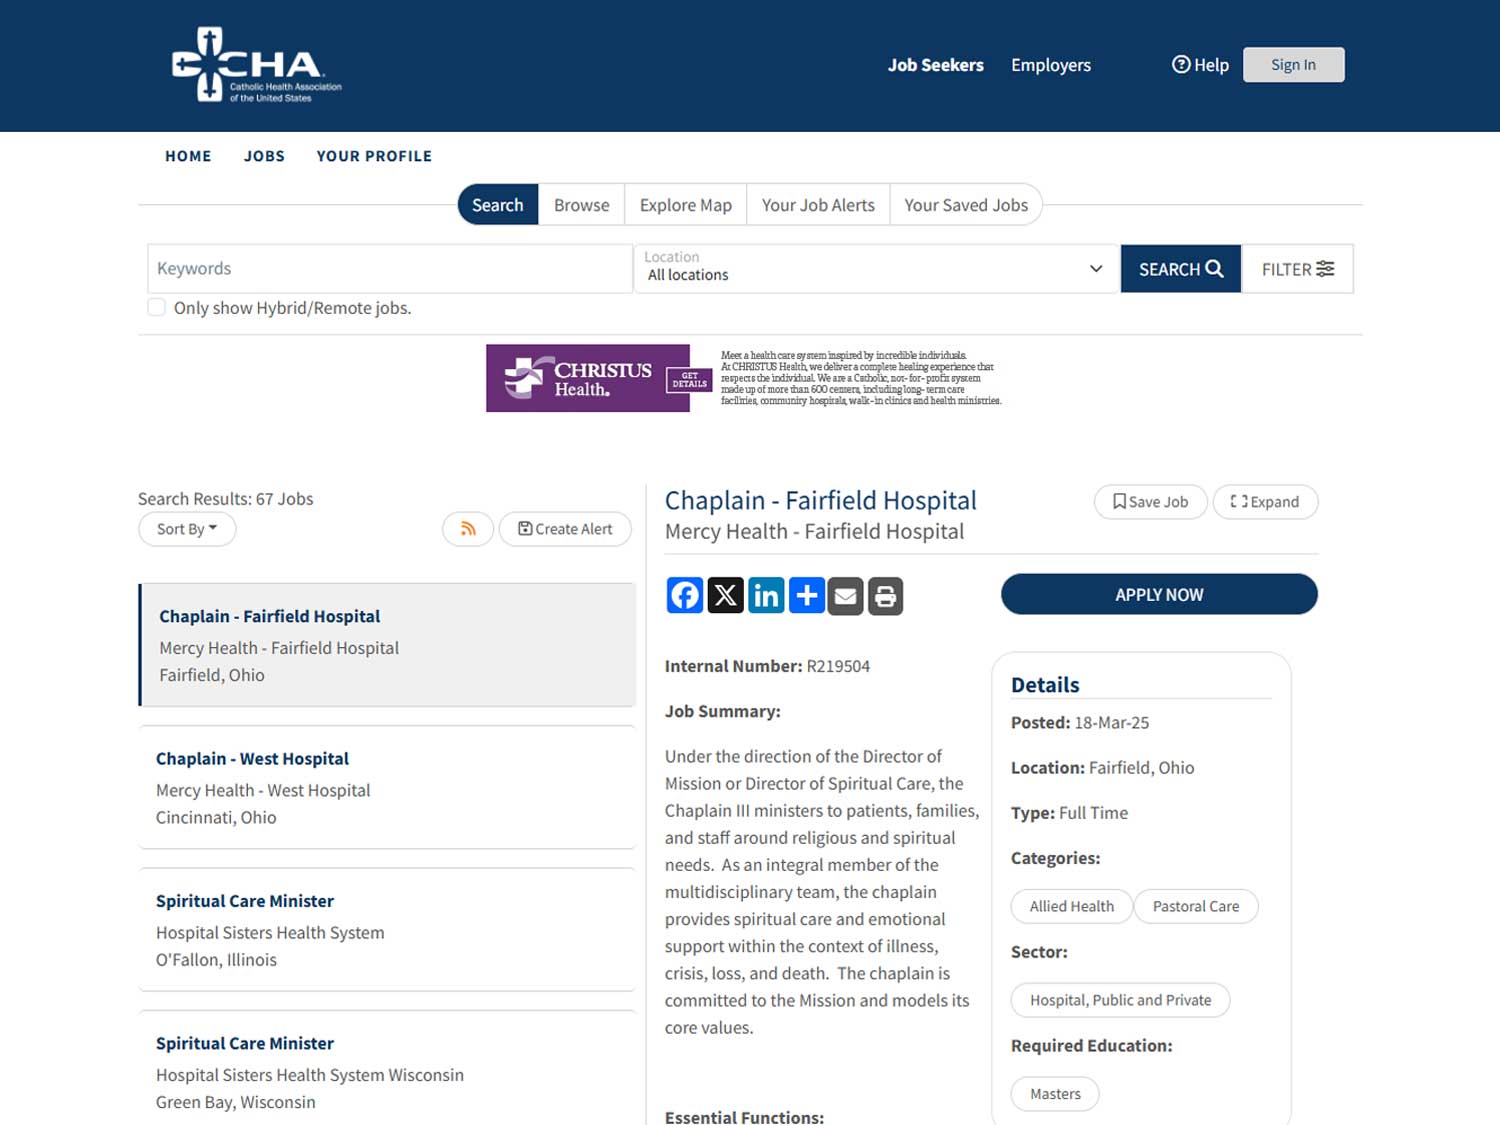Open the Location dropdown
Image resolution: width=1500 pixels, height=1125 pixels.
click(x=875, y=269)
